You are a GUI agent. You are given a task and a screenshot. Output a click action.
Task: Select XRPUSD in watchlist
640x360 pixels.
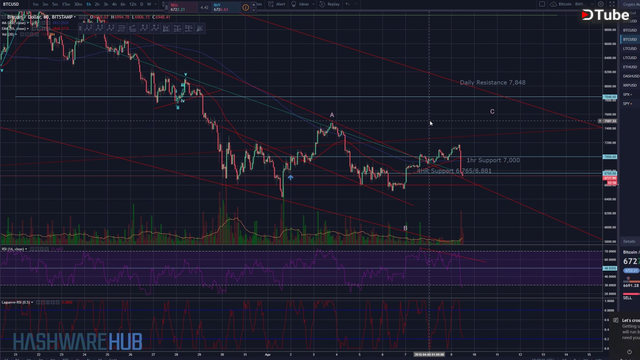(630, 85)
